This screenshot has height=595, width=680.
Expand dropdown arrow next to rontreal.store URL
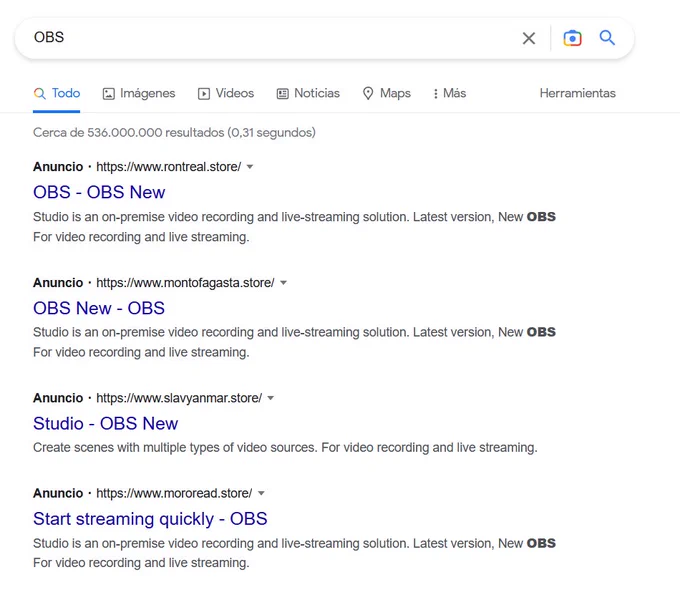[250, 167]
